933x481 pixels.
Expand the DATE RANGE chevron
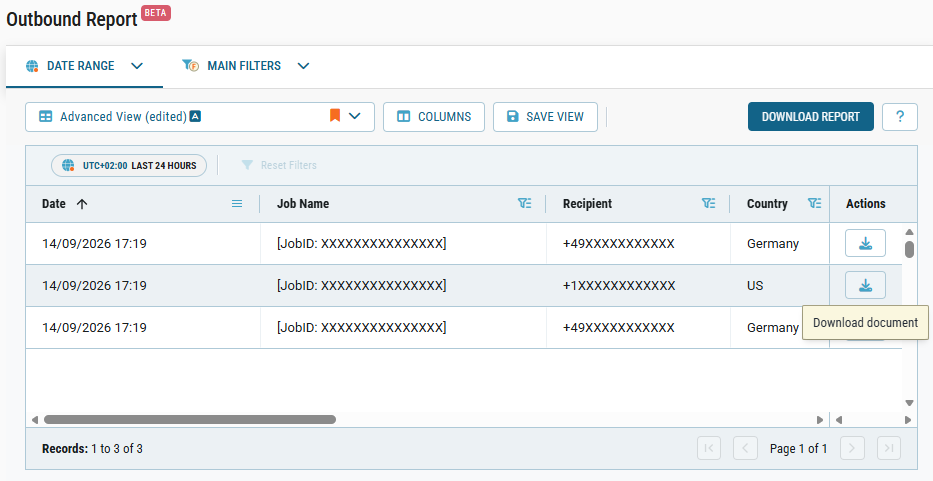[x=137, y=66]
